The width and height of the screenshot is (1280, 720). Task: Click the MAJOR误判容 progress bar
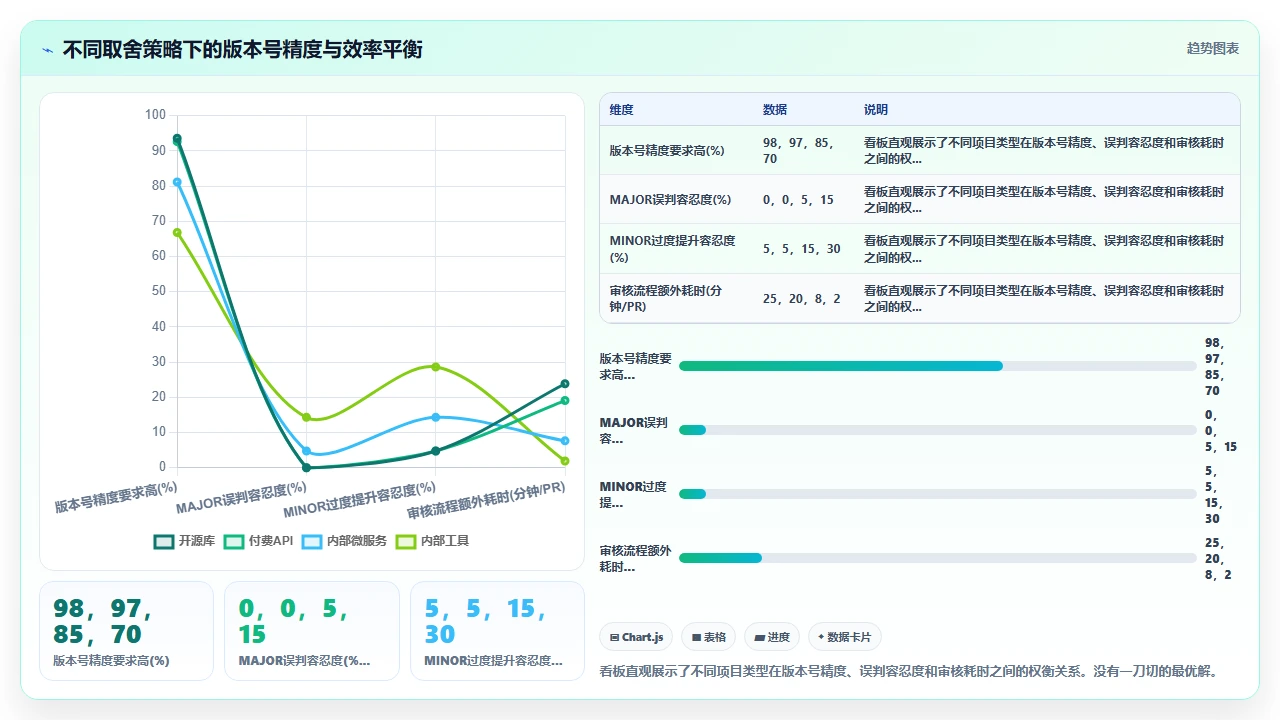pos(937,430)
